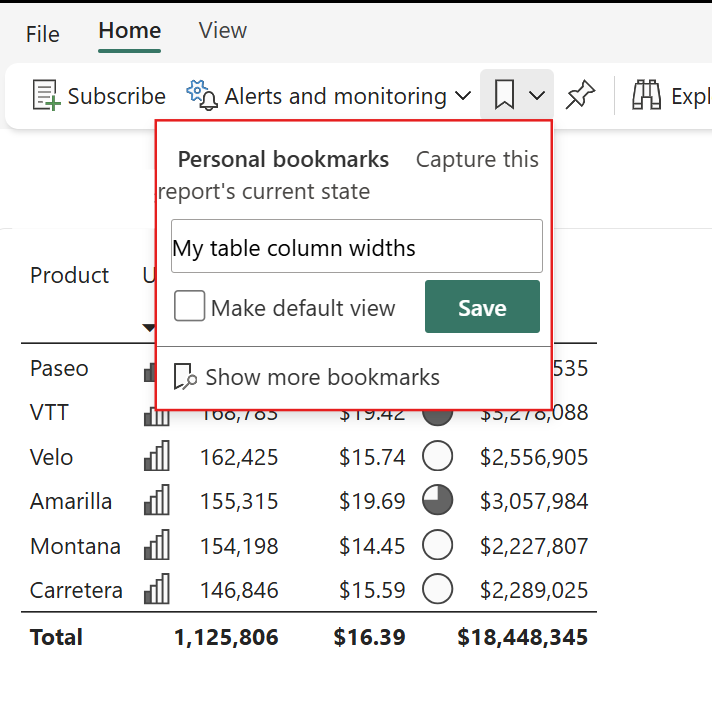Image resolution: width=712 pixels, height=707 pixels.
Task: Select the Carretera product cell
Action: click(76, 591)
